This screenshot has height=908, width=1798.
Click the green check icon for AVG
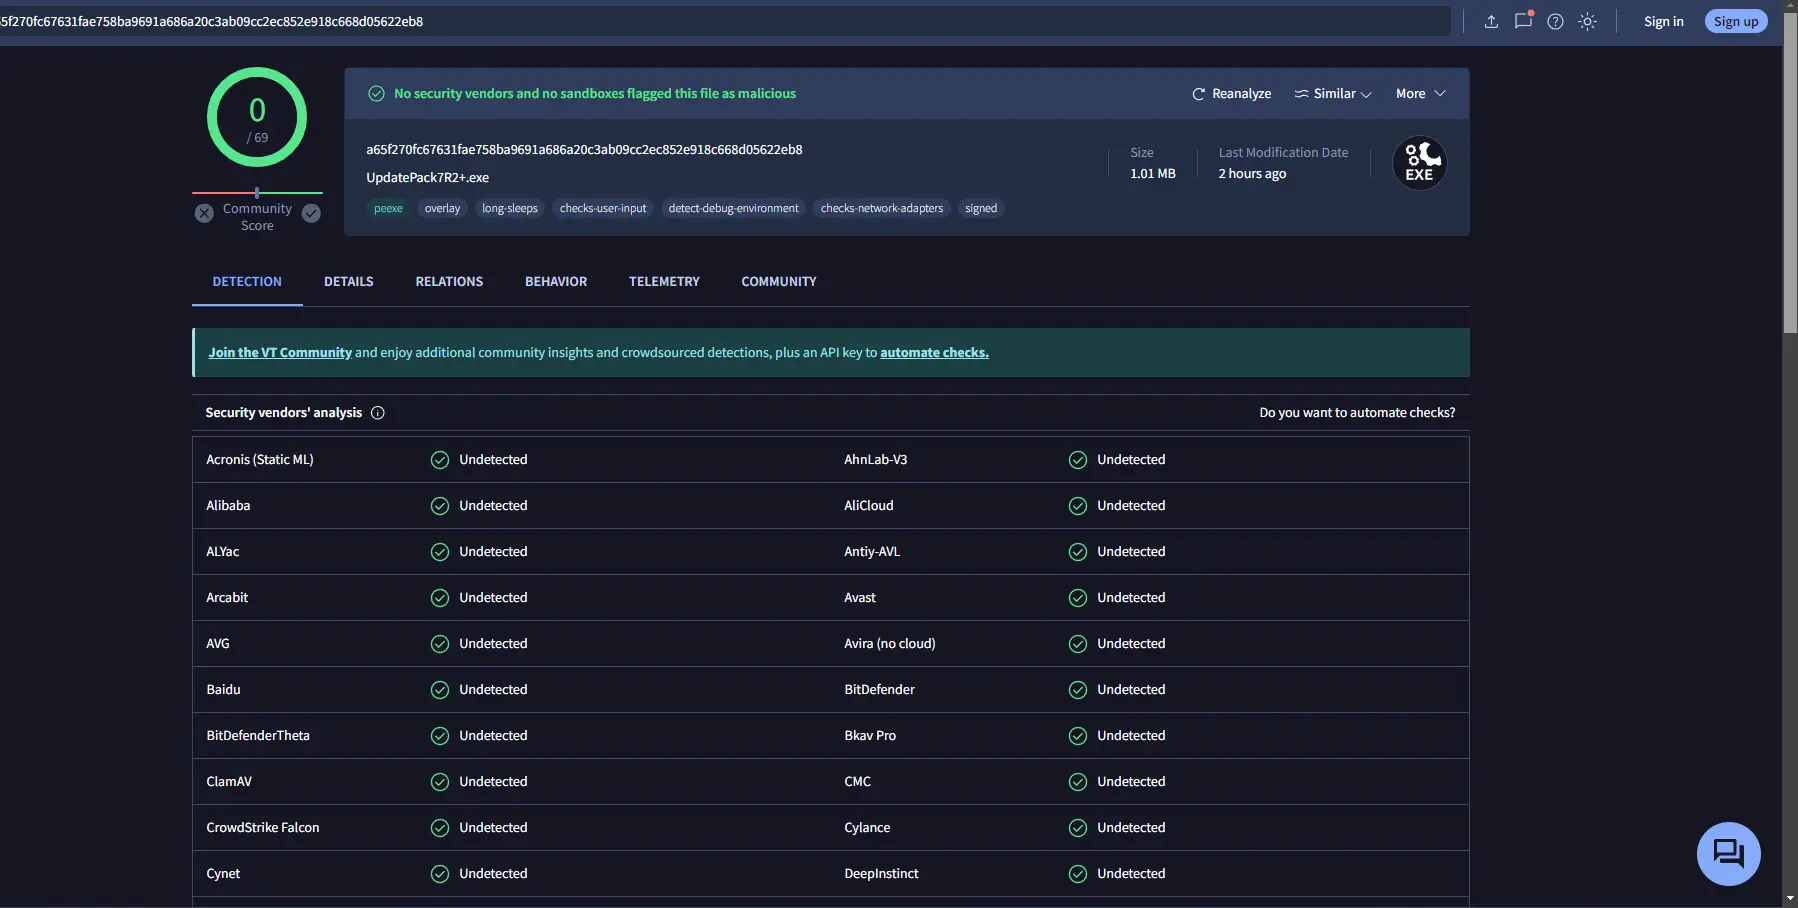(x=439, y=644)
